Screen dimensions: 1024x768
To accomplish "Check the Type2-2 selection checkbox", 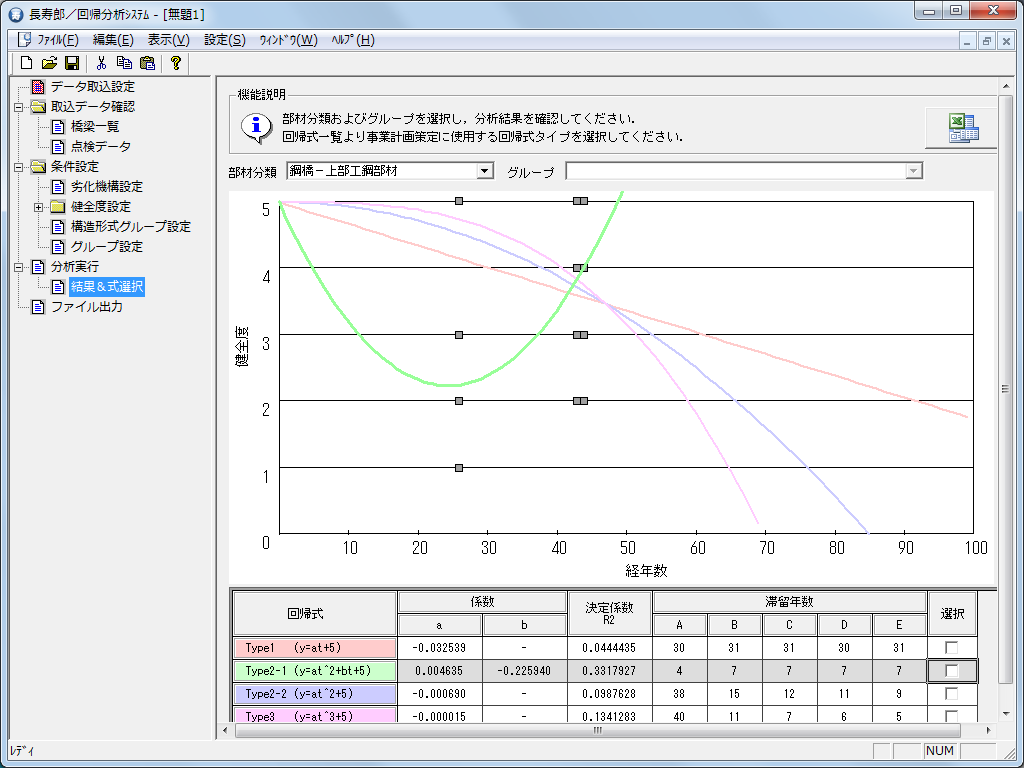I will tap(951, 693).
